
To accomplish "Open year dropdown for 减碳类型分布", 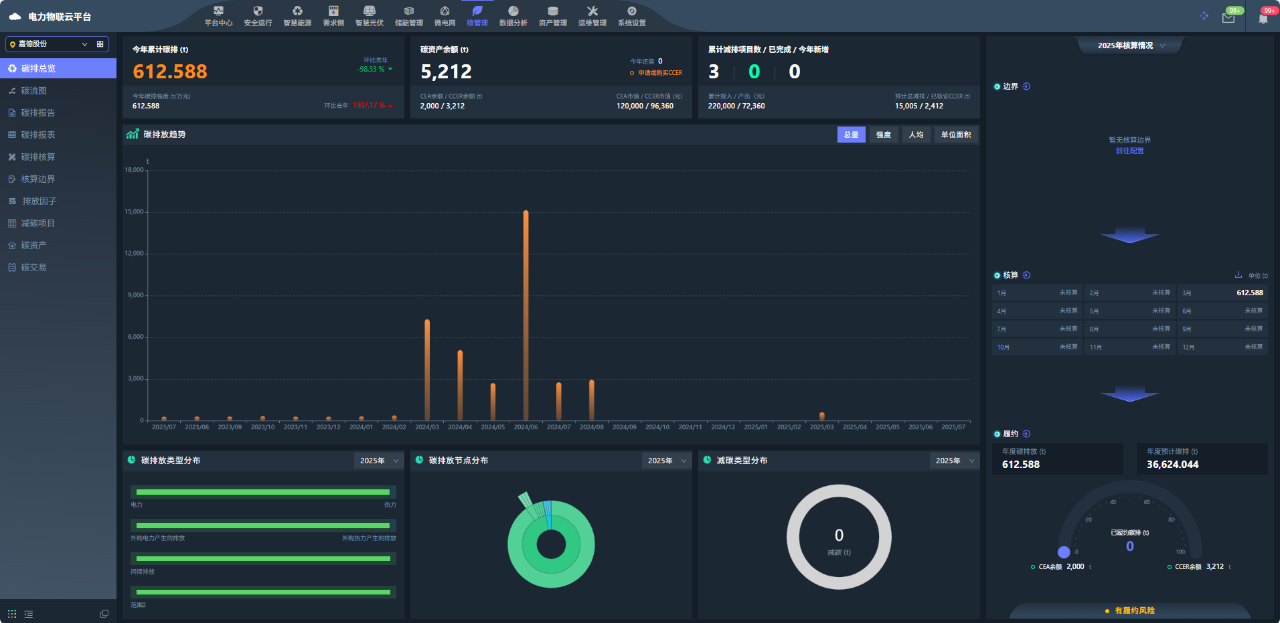I will pyautogui.click(x=955, y=461).
